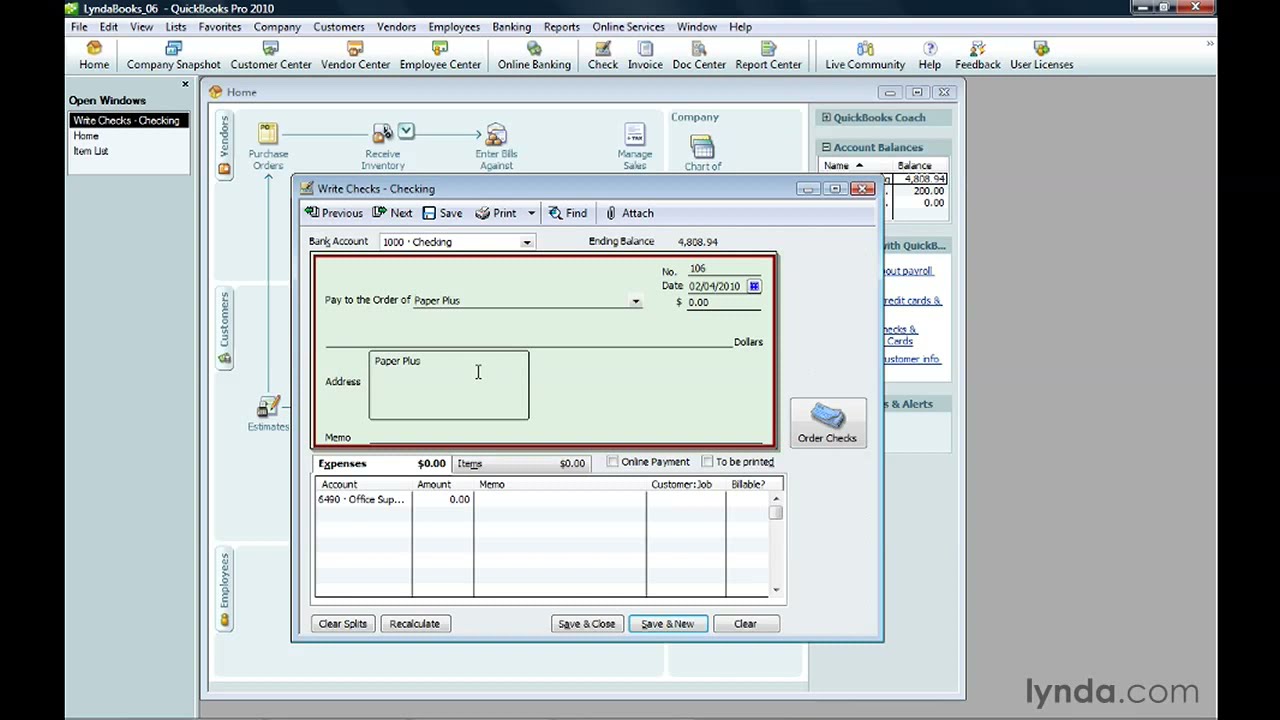Screen dimensions: 1280x720
Task: Open the Doc Center icon
Action: [699, 56]
